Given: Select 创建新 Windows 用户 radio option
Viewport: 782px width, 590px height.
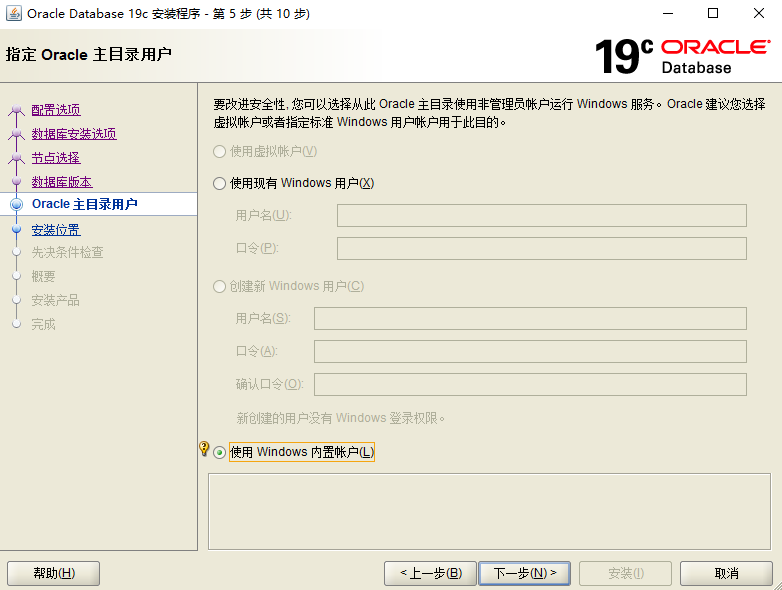Looking at the screenshot, I should 220,286.
